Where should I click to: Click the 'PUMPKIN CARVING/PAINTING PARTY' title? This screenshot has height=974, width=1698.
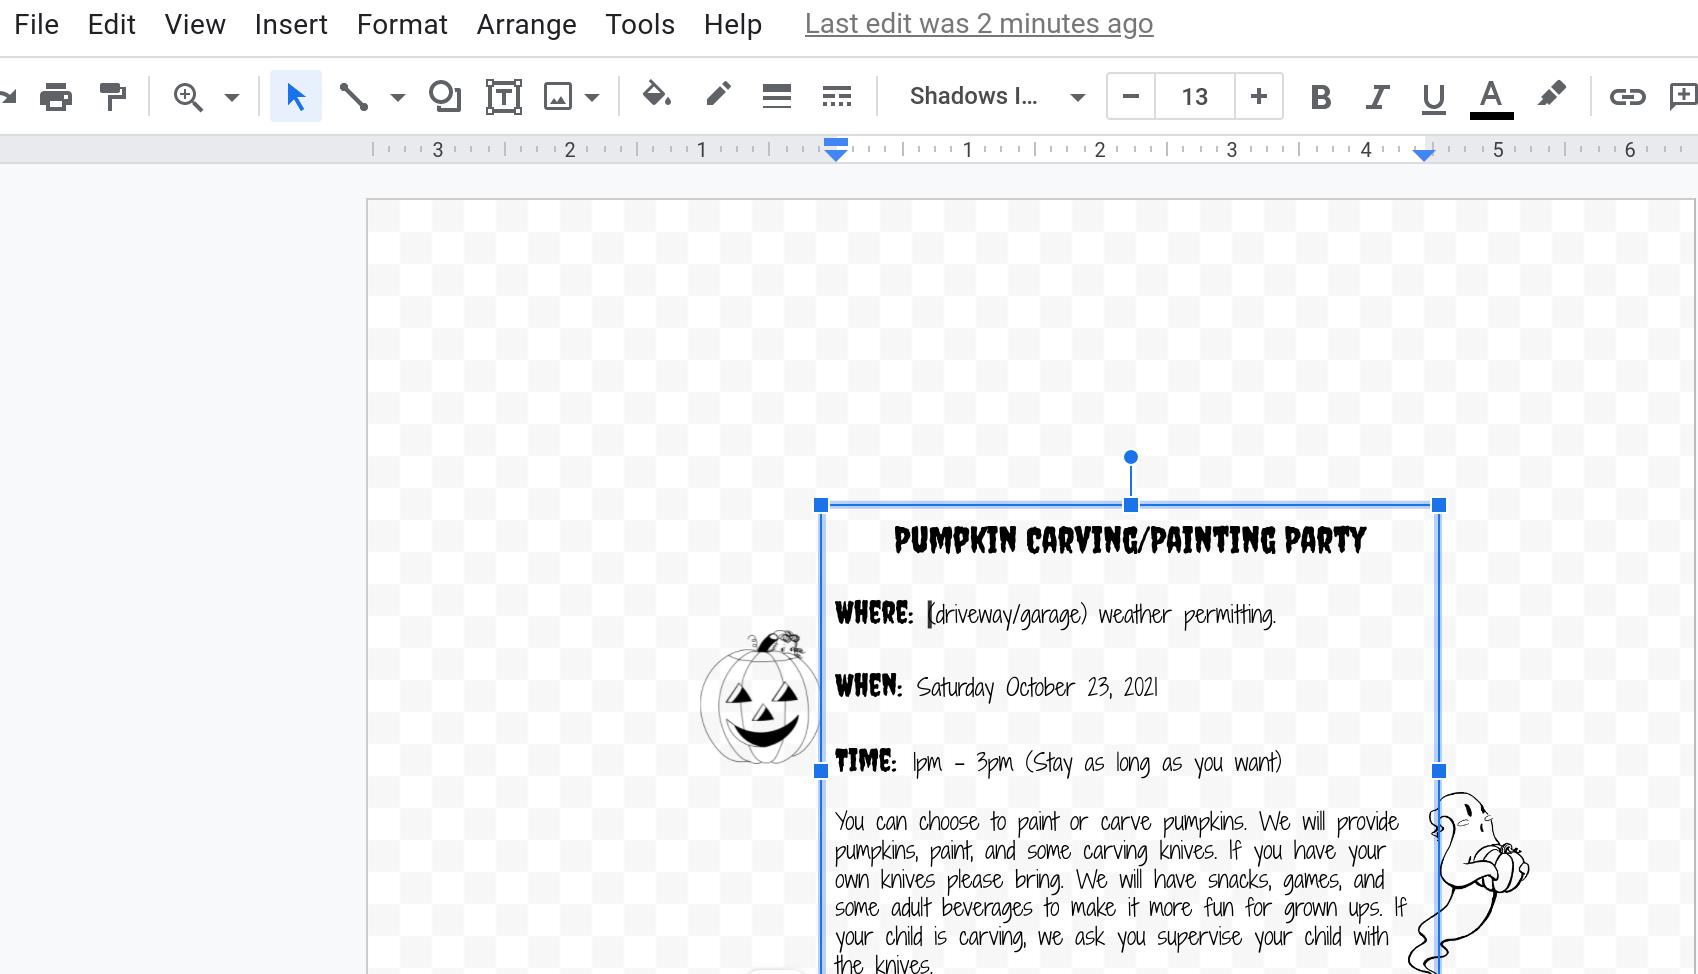click(x=1130, y=541)
